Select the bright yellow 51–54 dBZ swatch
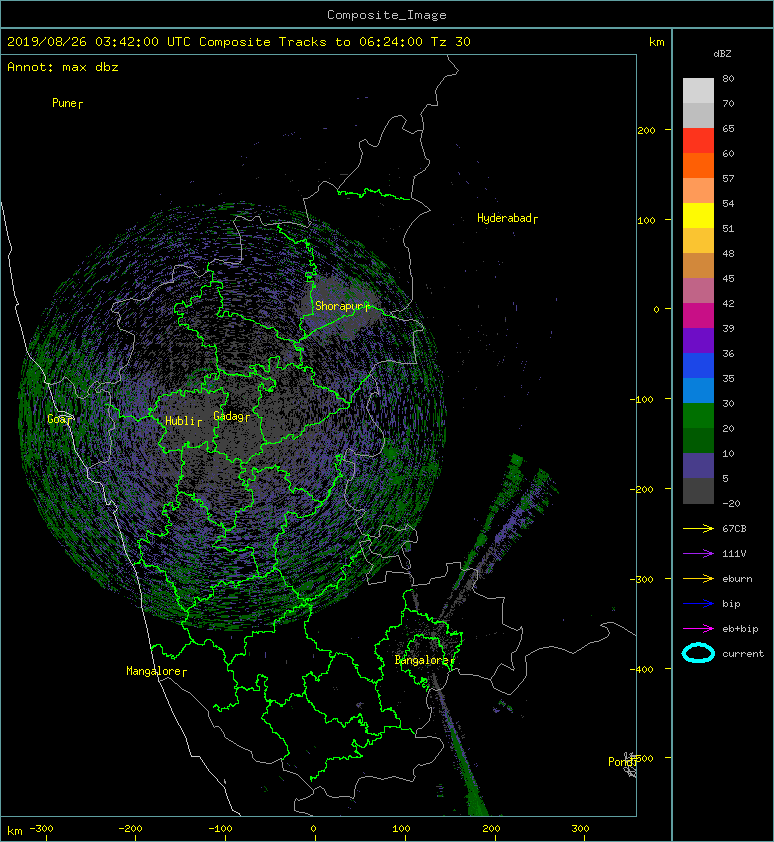Image resolution: width=774 pixels, height=842 pixels. click(698, 215)
